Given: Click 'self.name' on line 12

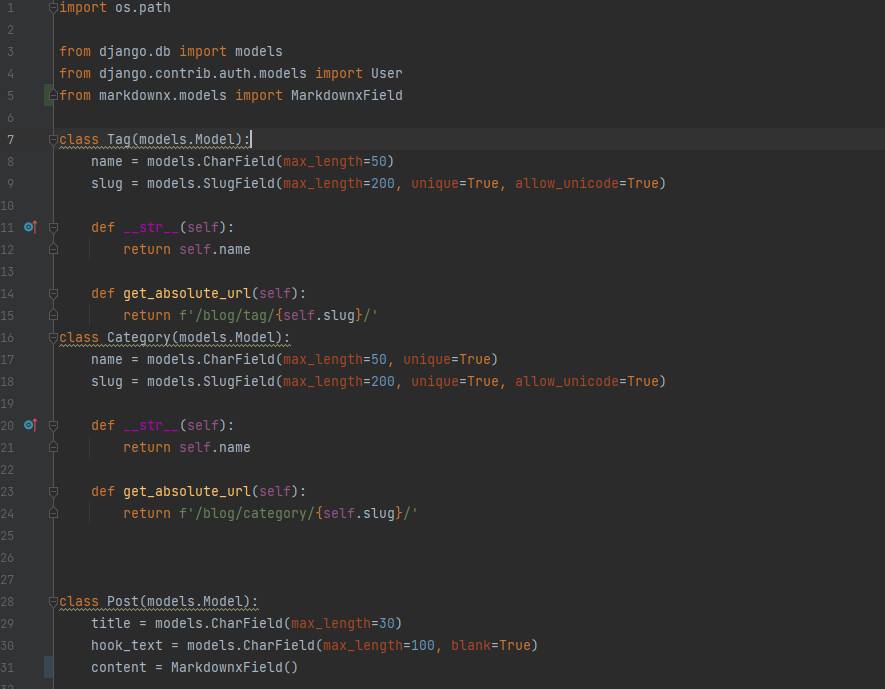Looking at the screenshot, I should tap(214, 249).
